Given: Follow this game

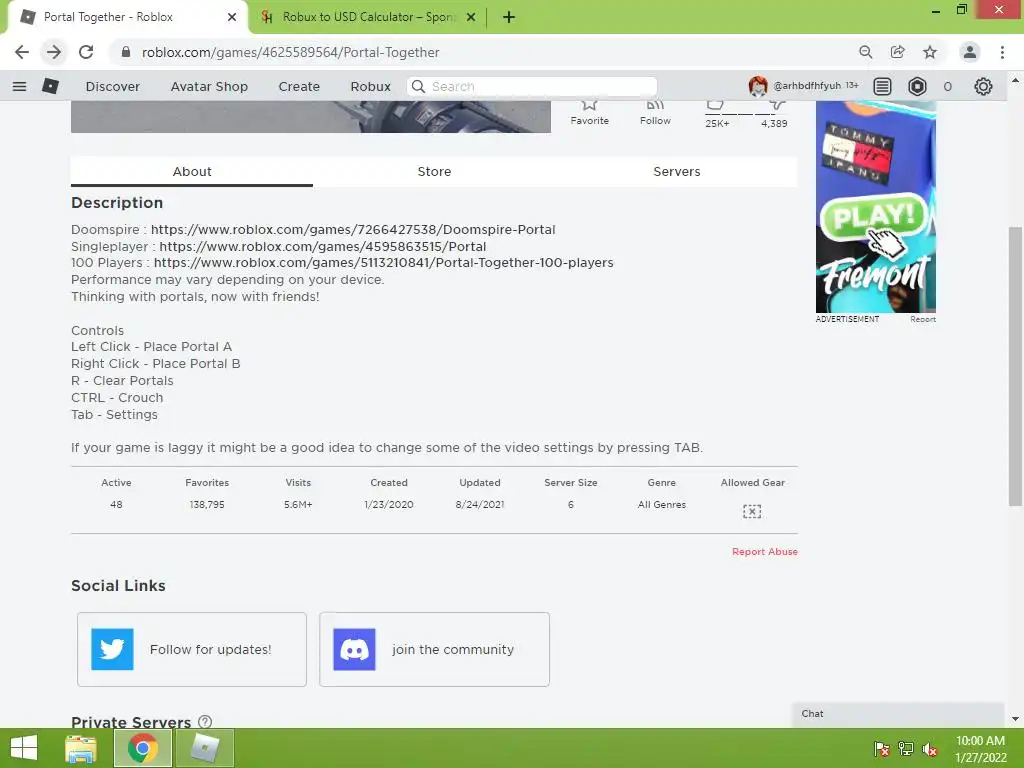Looking at the screenshot, I should pos(655,112).
